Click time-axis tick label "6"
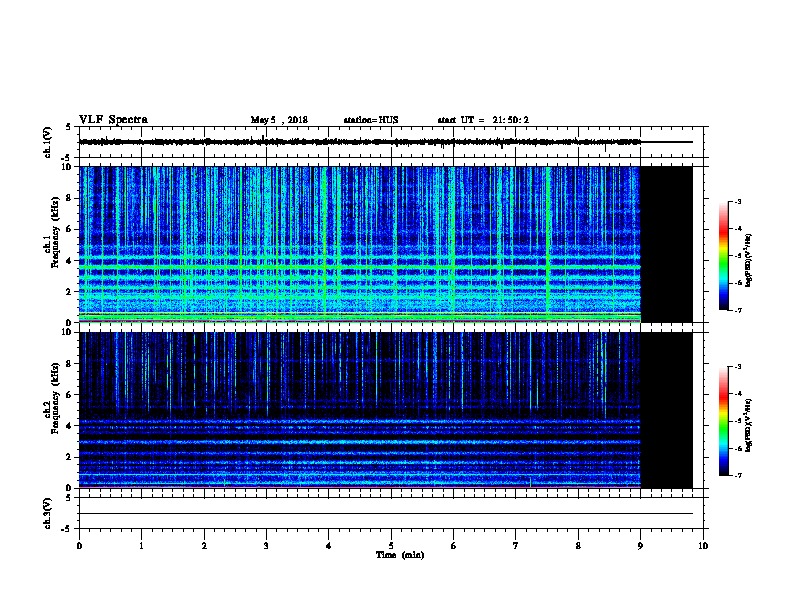This screenshot has height=612, width=792. pos(454,545)
